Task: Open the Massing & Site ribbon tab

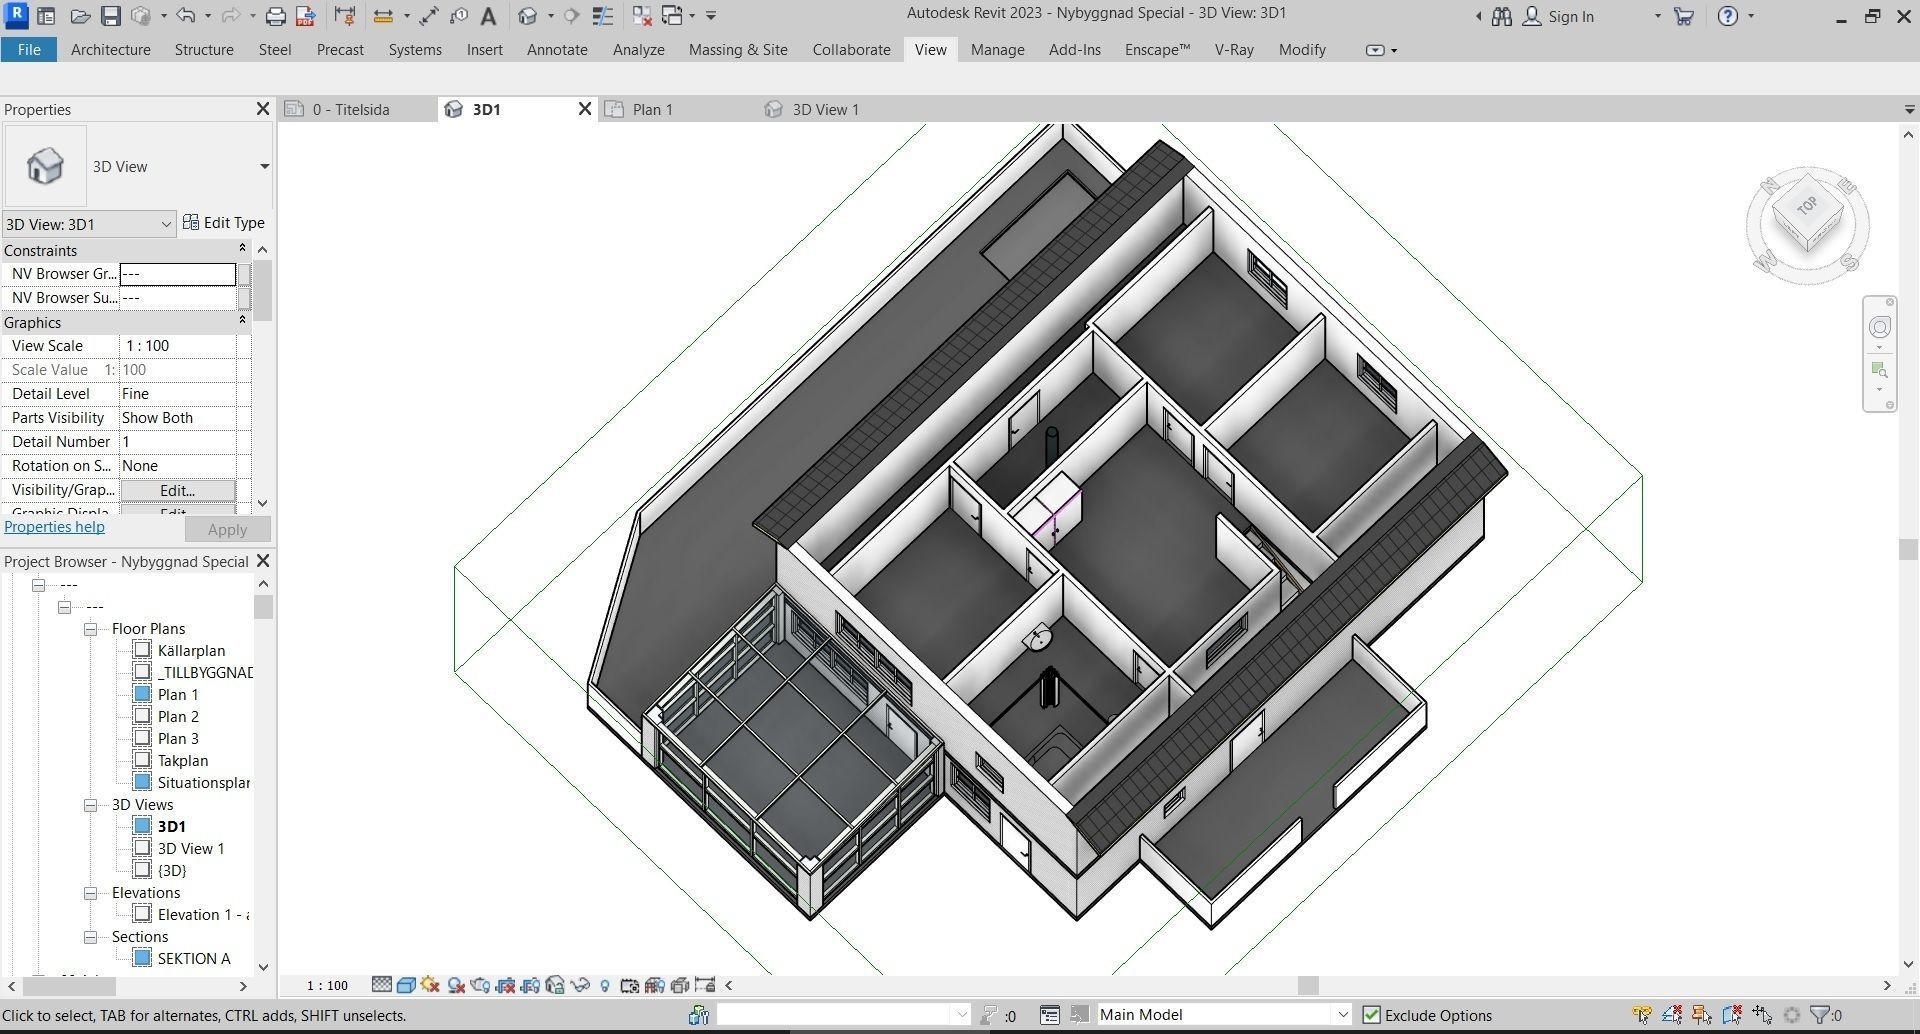Action: point(738,49)
